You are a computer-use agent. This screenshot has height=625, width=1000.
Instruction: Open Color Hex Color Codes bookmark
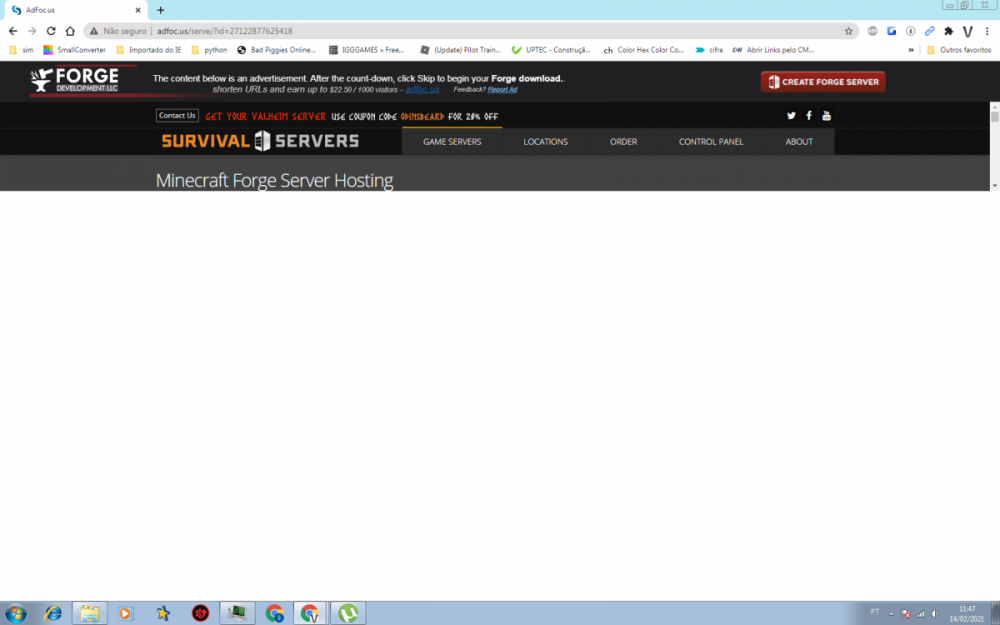coord(644,50)
